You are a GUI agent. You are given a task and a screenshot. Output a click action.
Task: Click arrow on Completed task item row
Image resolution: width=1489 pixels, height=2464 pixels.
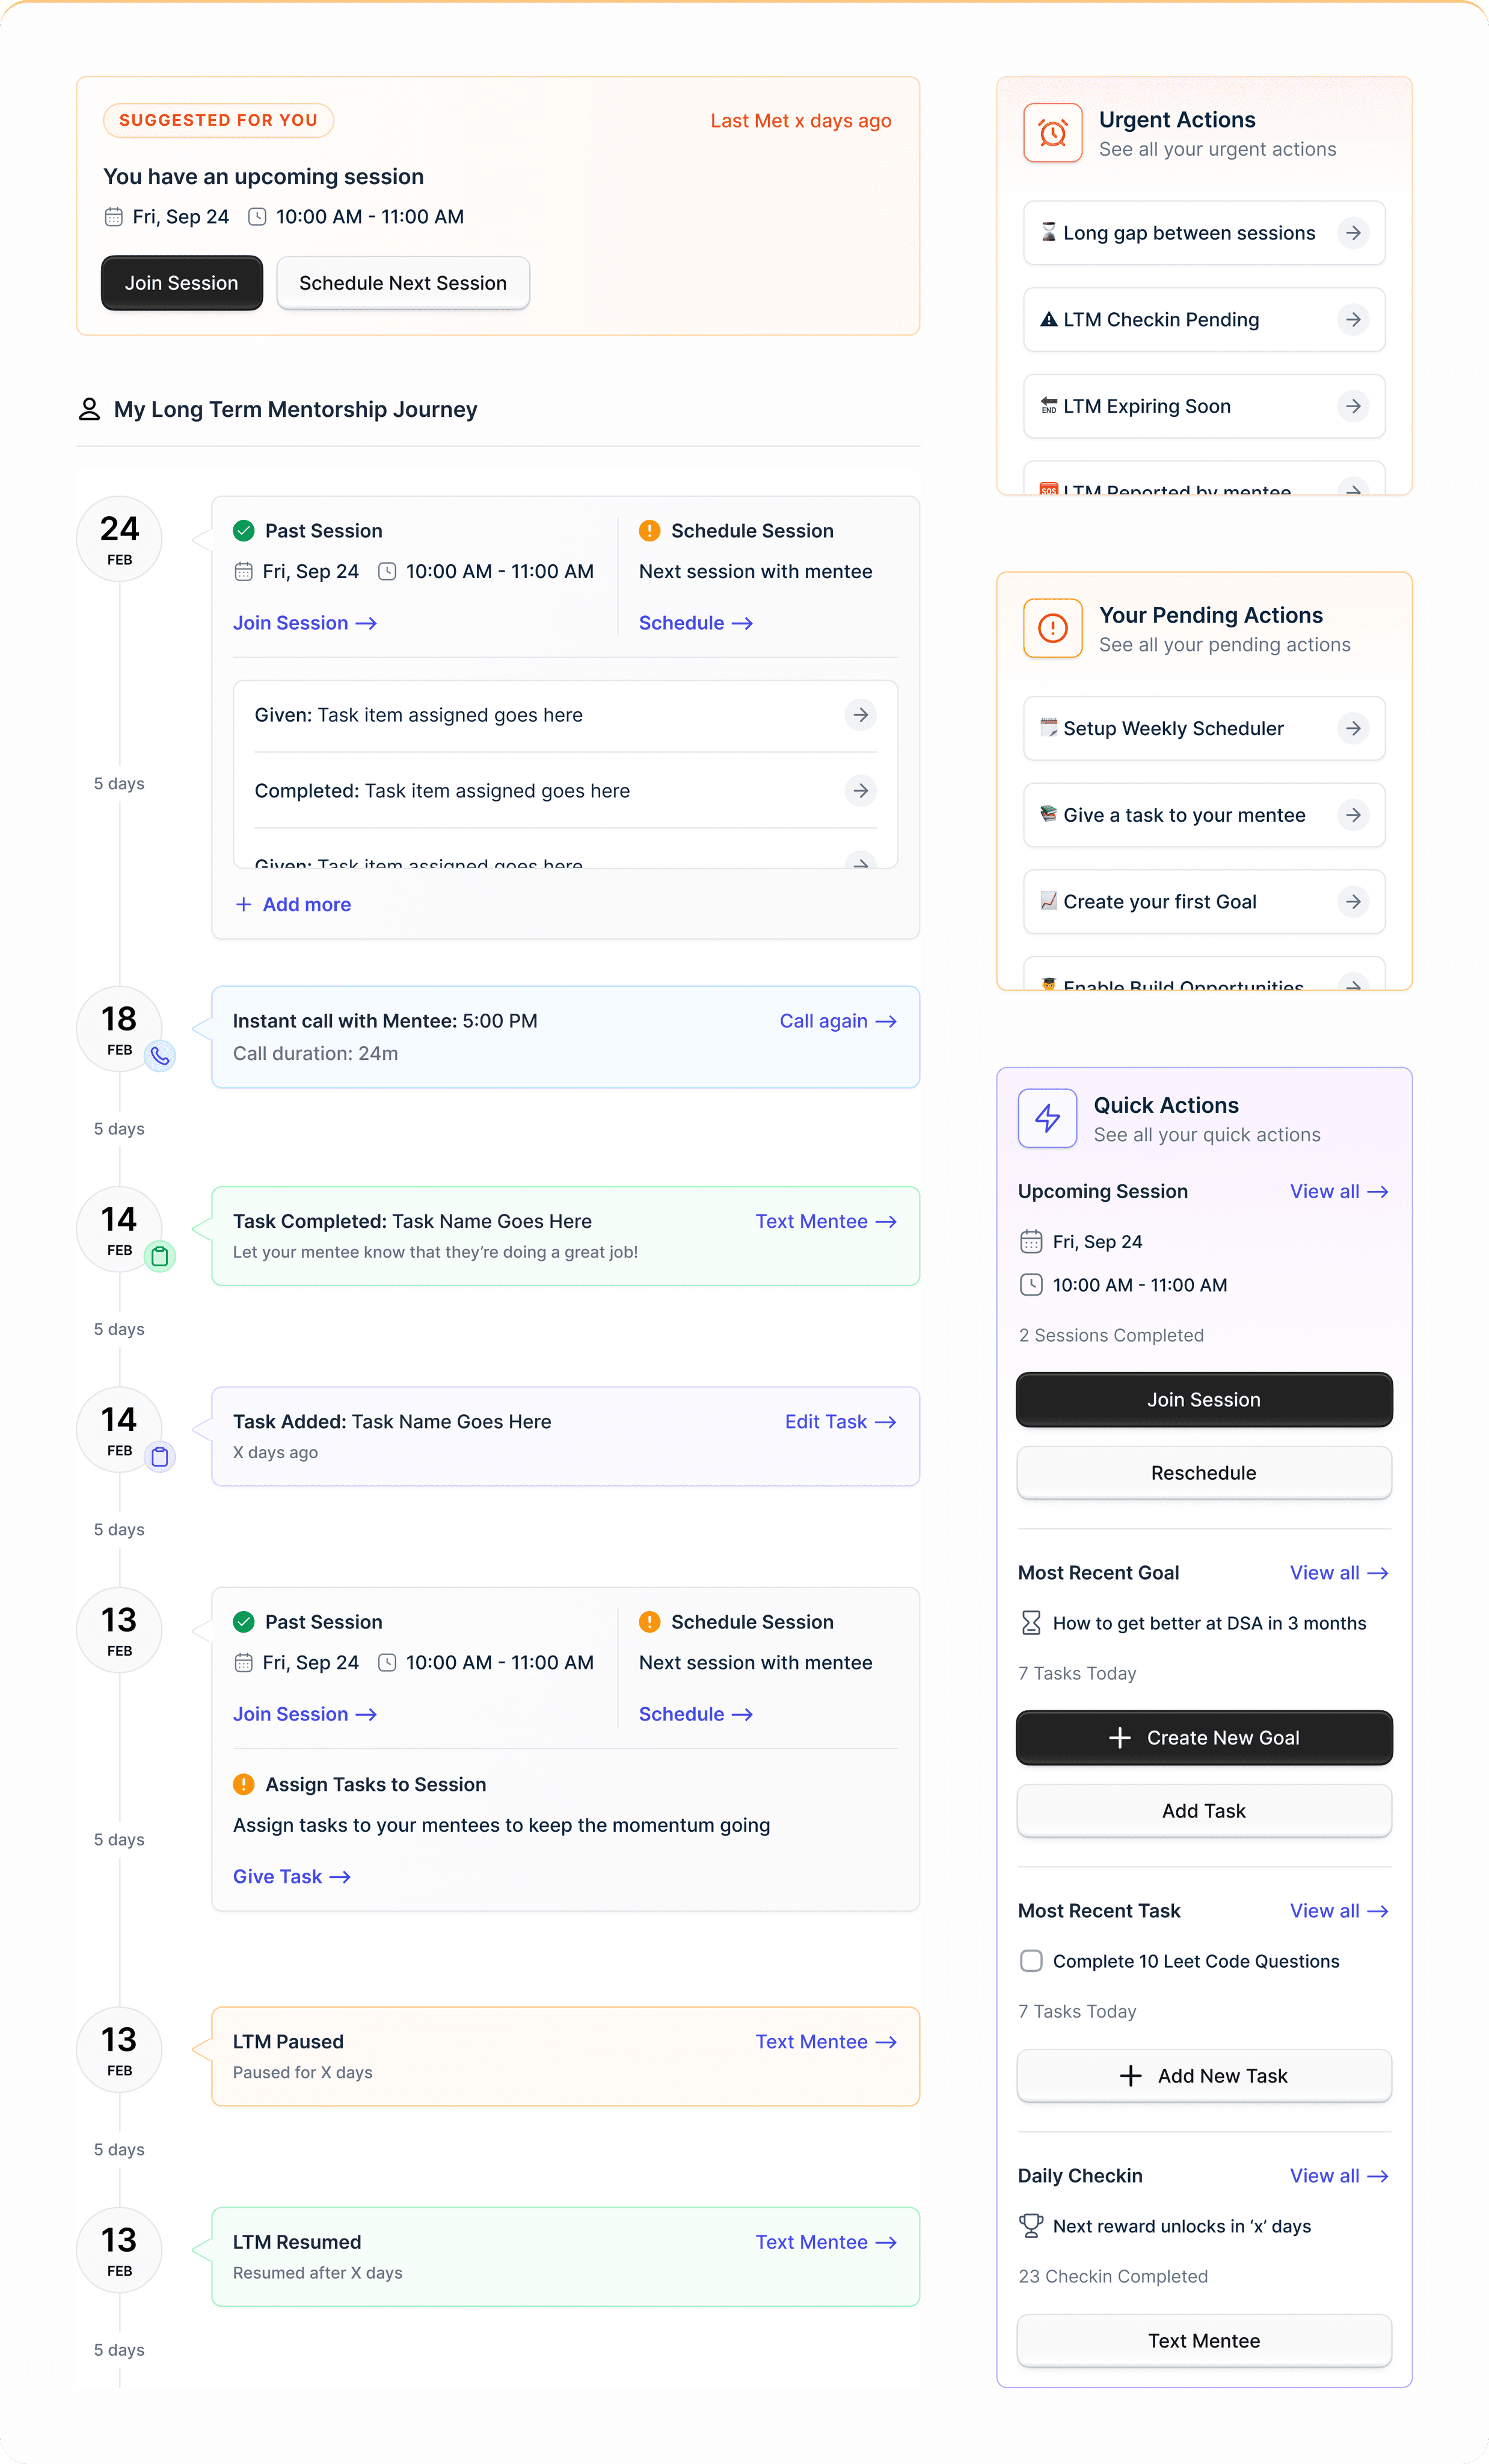click(860, 791)
